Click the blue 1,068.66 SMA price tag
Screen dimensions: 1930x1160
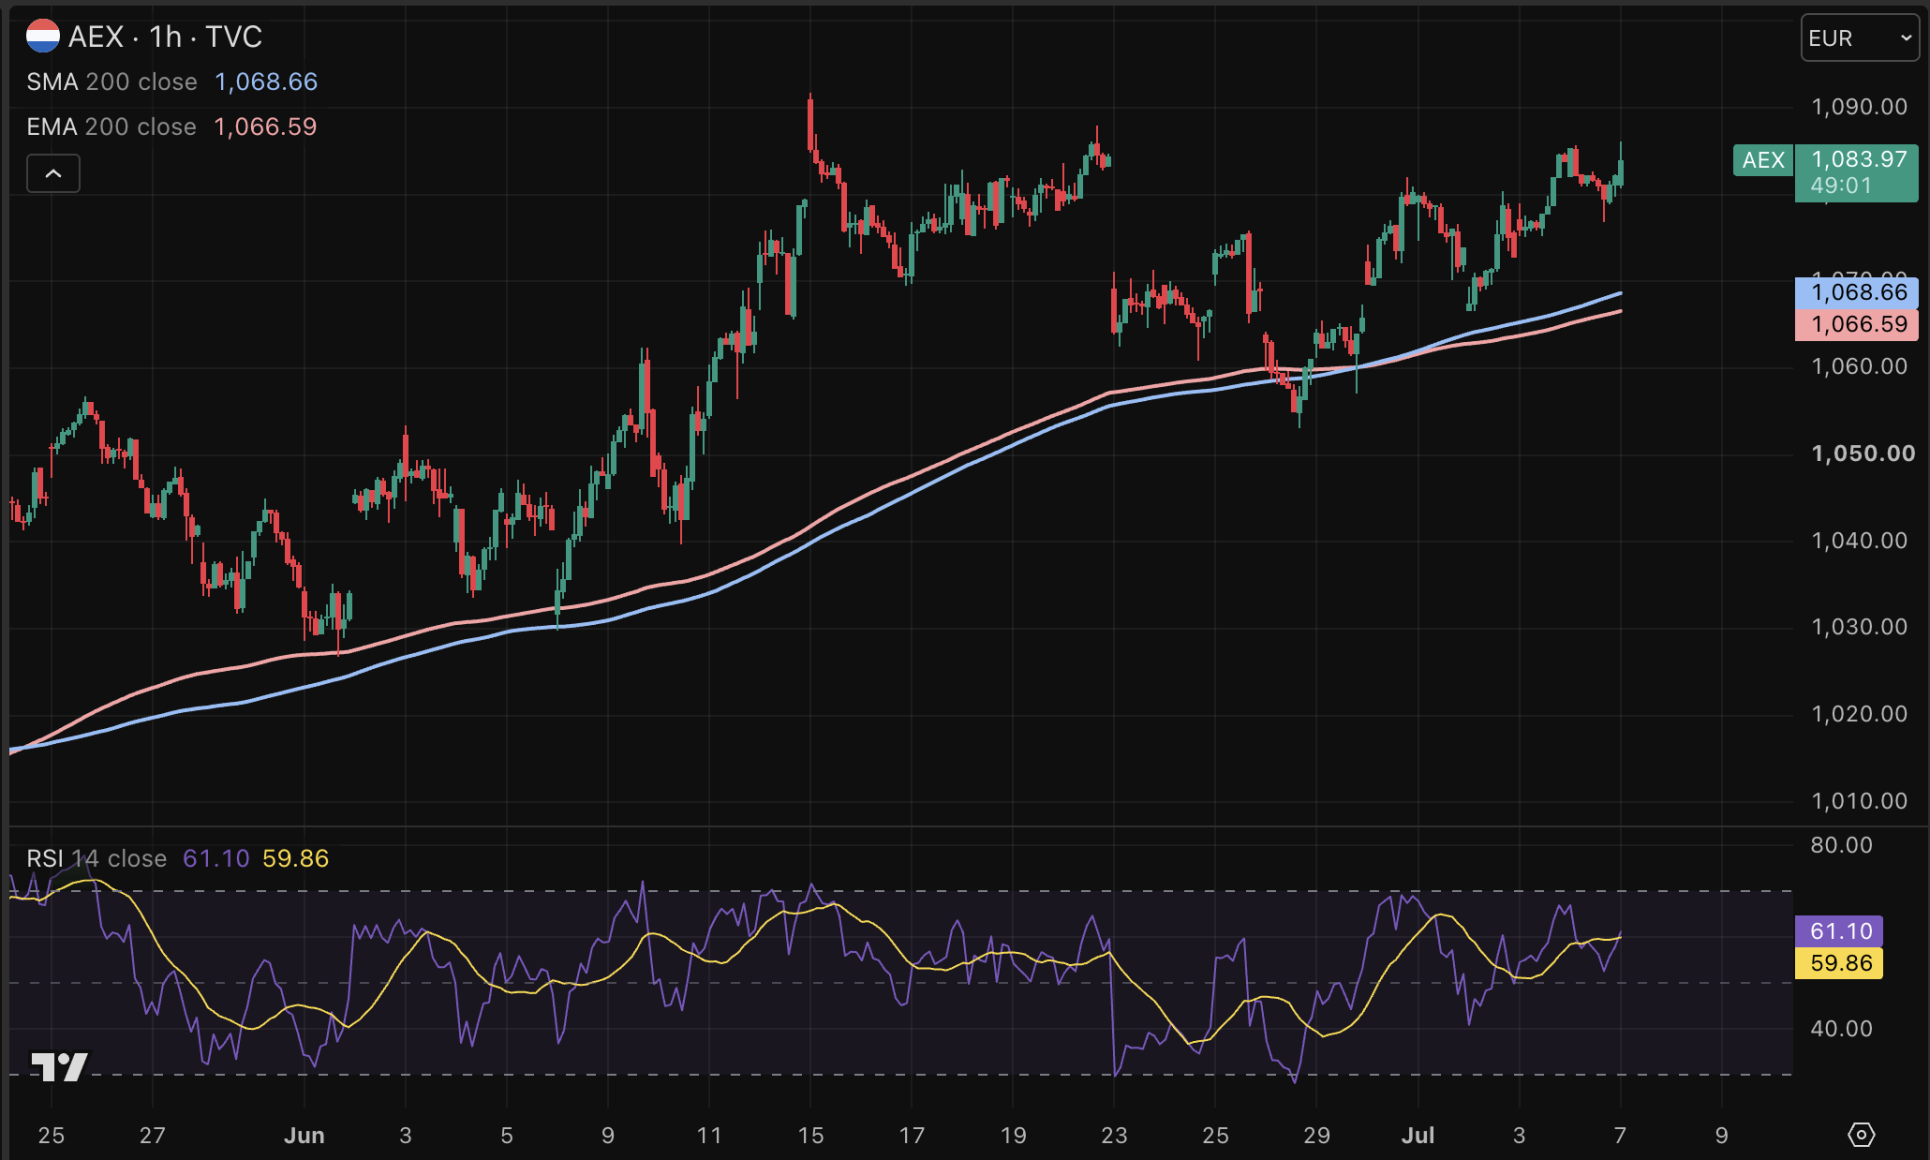coord(1857,292)
